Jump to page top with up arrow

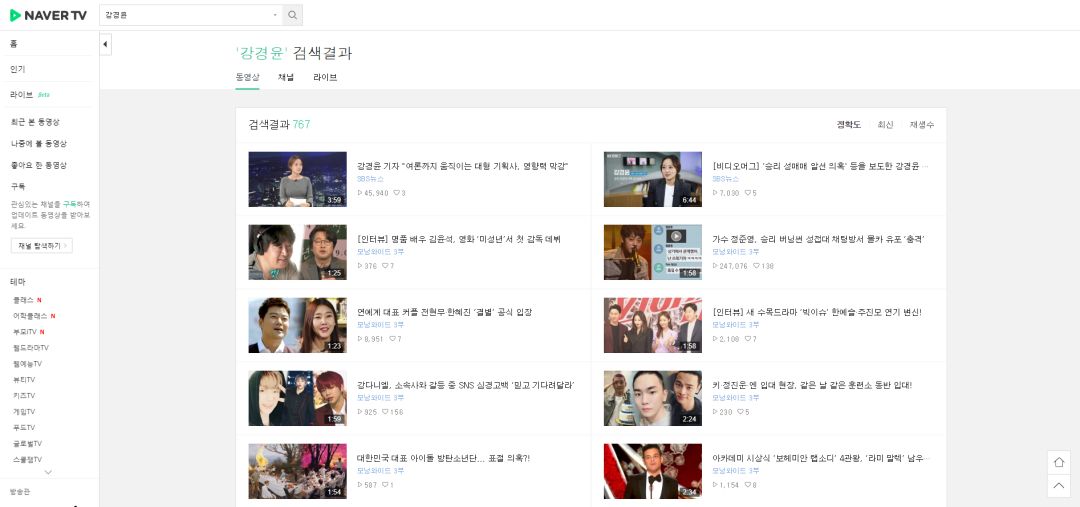click(1059, 486)
